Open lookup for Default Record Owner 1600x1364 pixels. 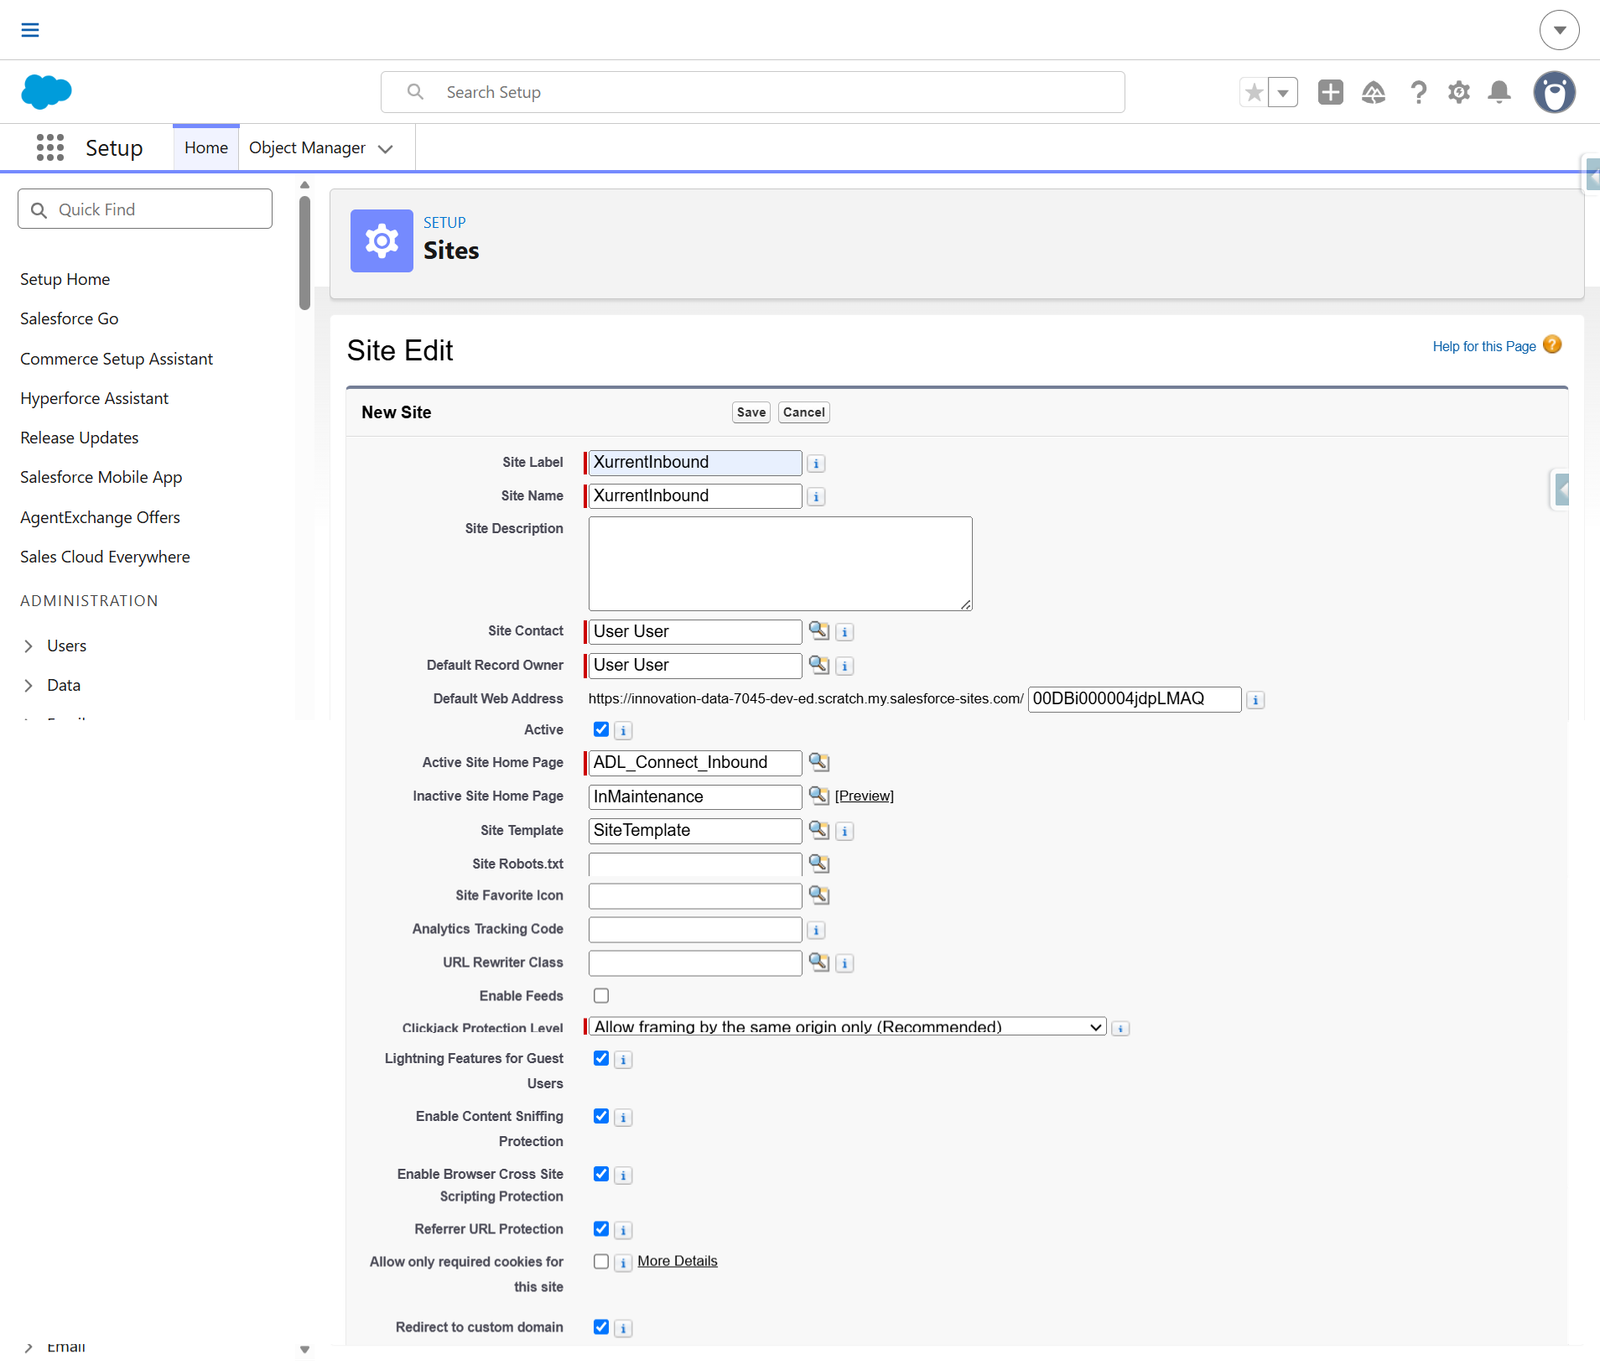[x=819, y=664]
